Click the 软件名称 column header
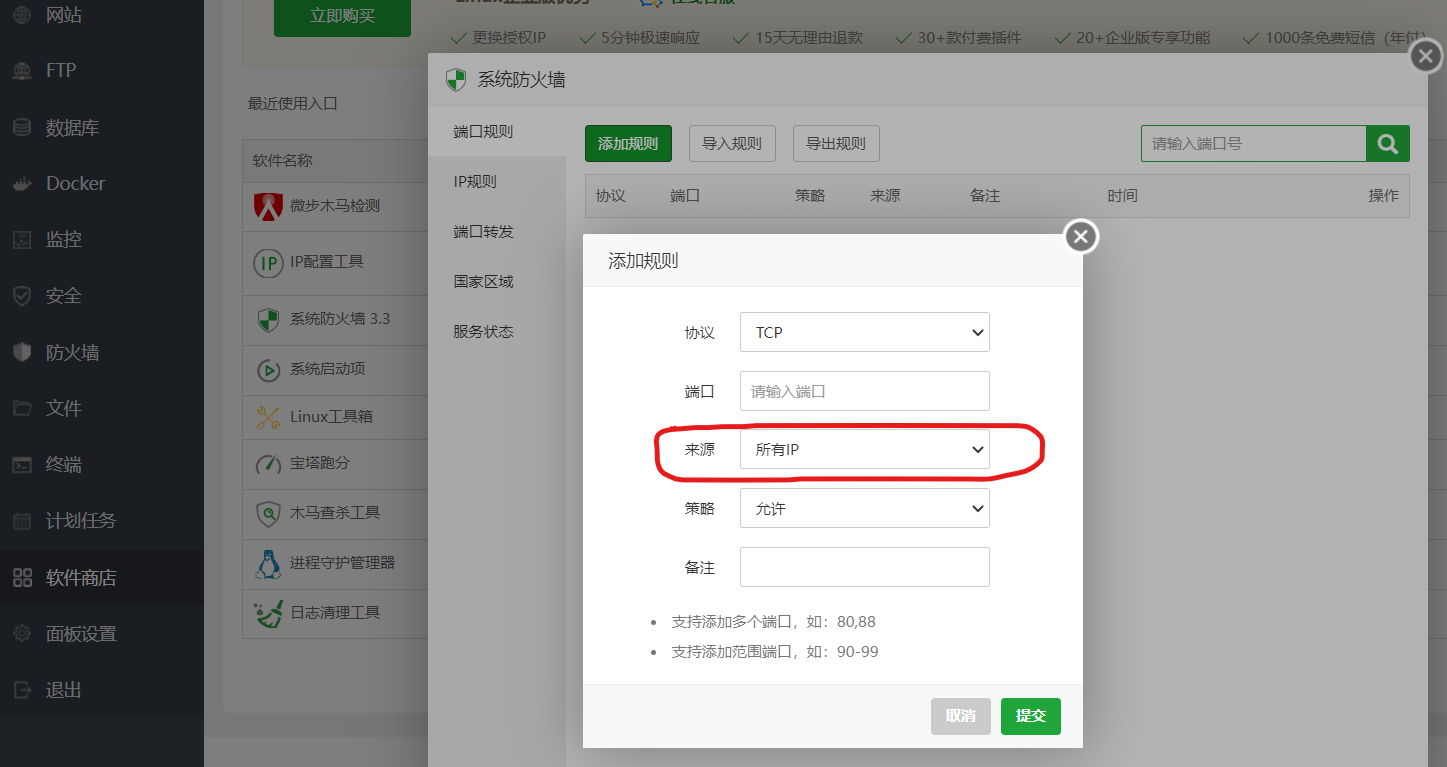The width and height of the screenshot is (1447, 767). 283,161
